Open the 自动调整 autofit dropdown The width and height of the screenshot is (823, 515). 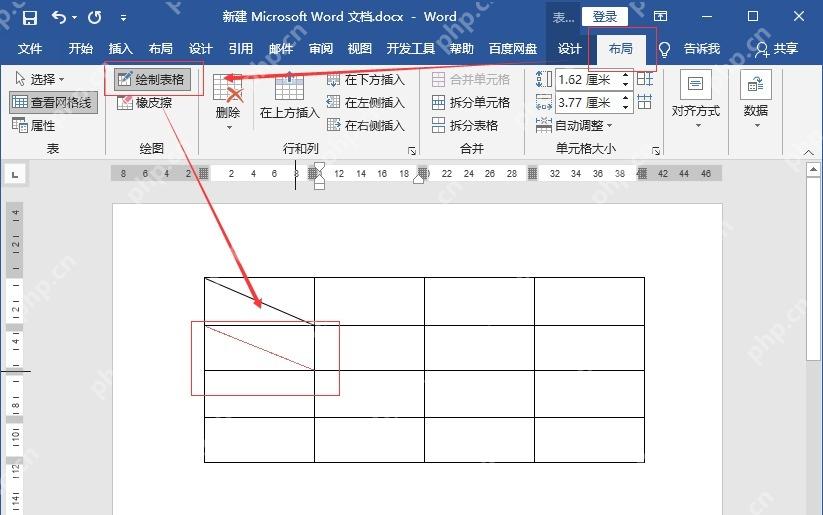tap(574, 125)
